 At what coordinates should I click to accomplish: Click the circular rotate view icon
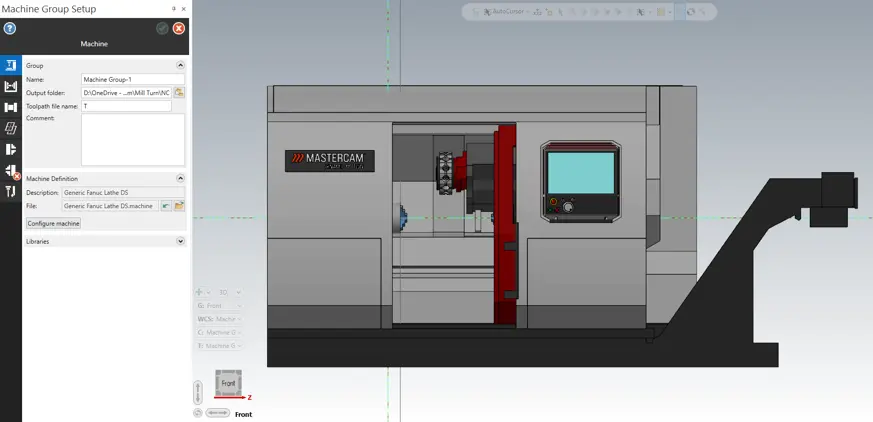(197, 413)
